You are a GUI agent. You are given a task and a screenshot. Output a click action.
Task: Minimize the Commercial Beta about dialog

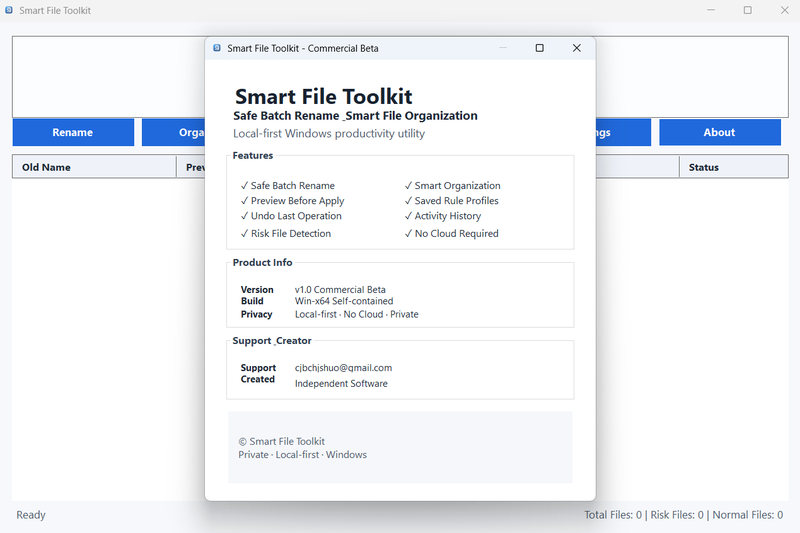tap(503, 48)
